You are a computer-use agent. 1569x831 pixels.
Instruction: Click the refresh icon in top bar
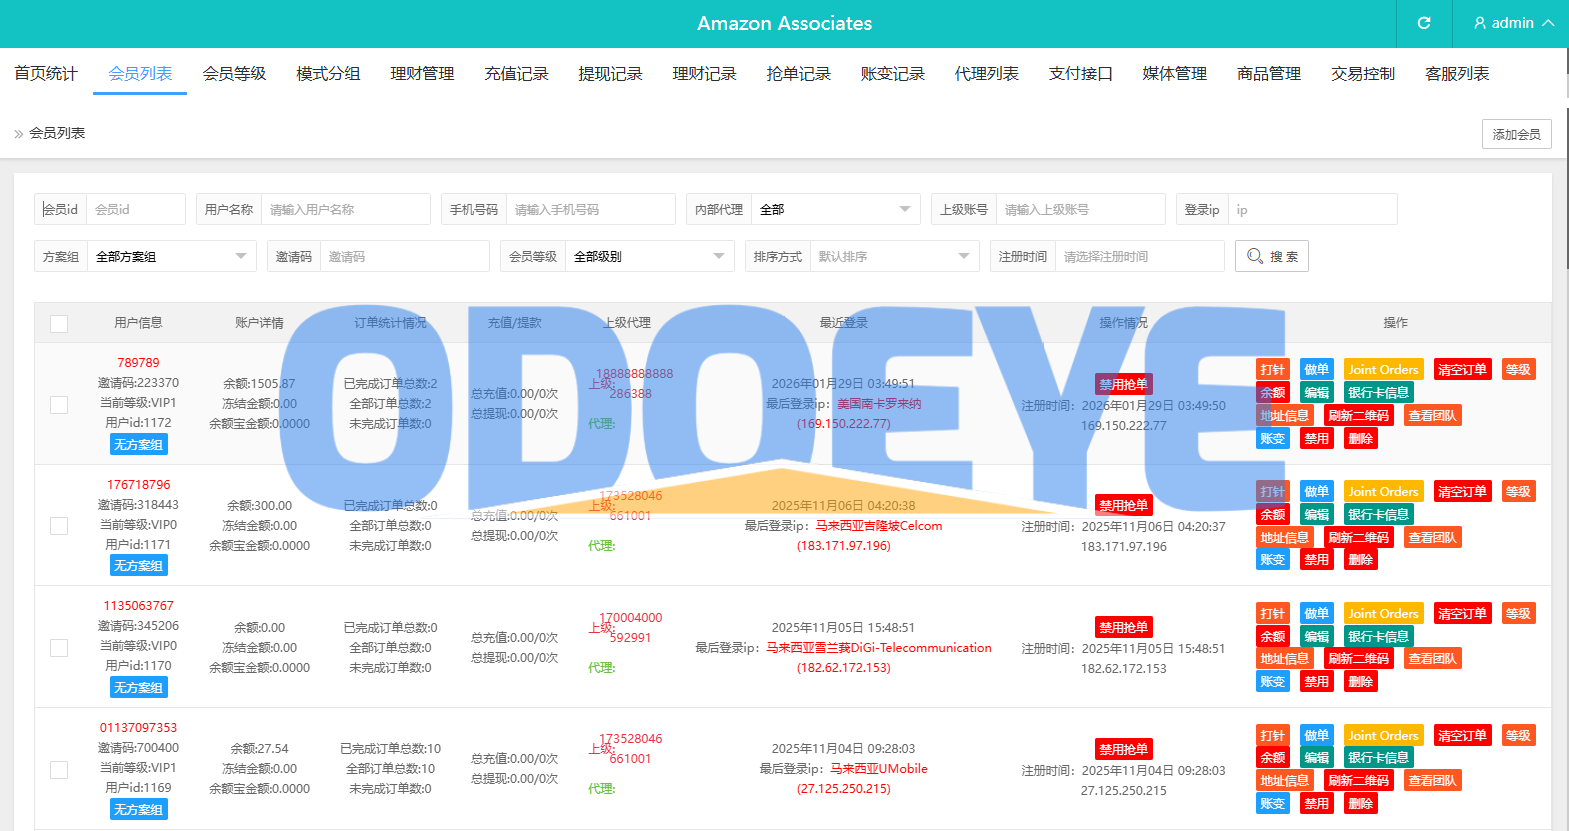tap(1424, 23)
